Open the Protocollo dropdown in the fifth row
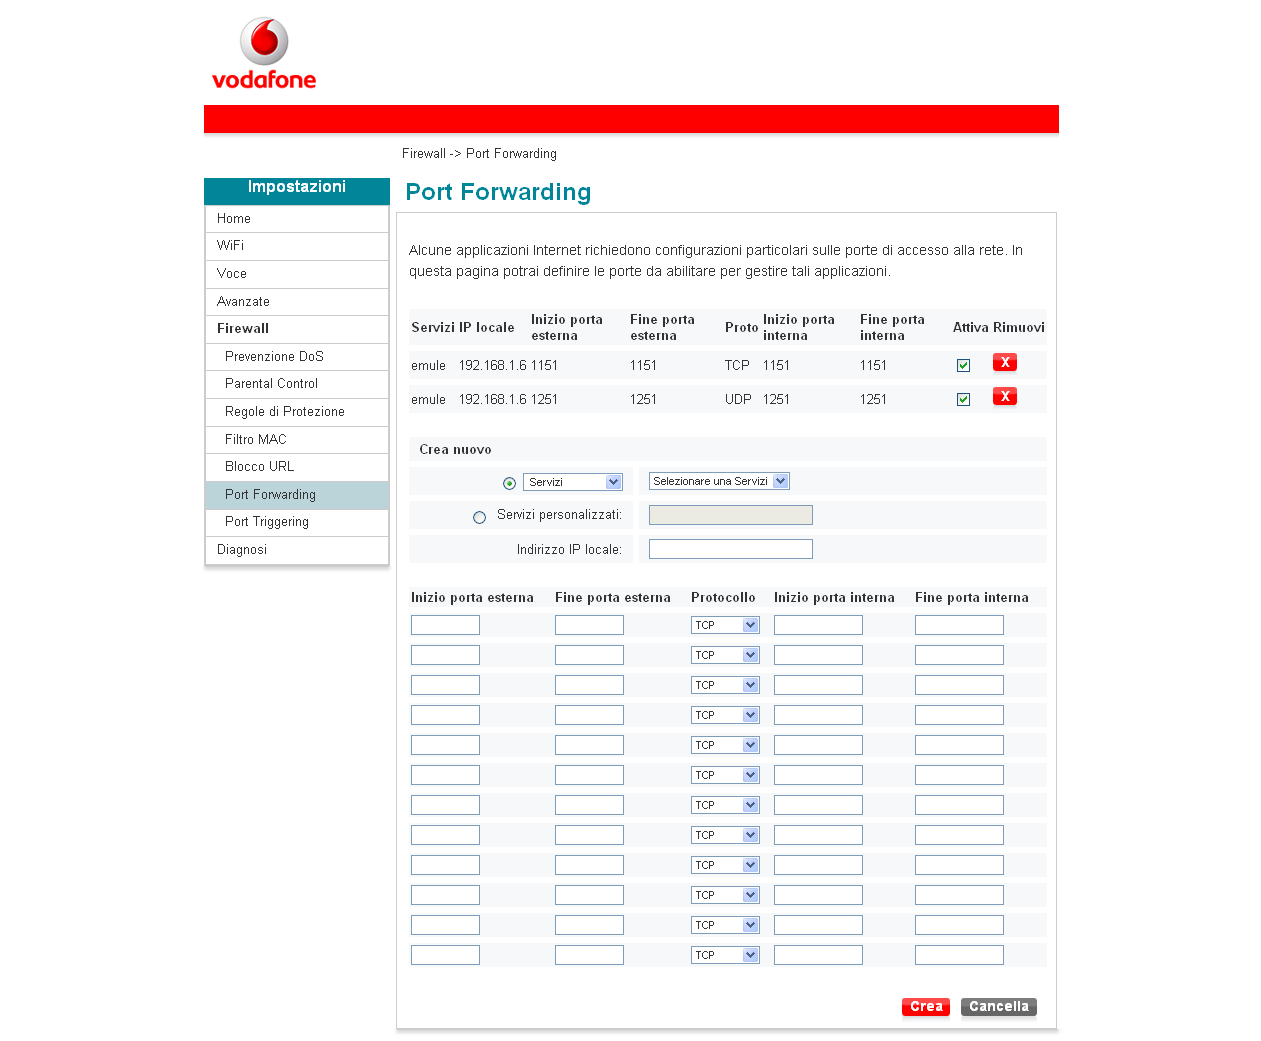Viewport: 1261px width, 1041px height. pyautogui.click(x=725, y=745)
